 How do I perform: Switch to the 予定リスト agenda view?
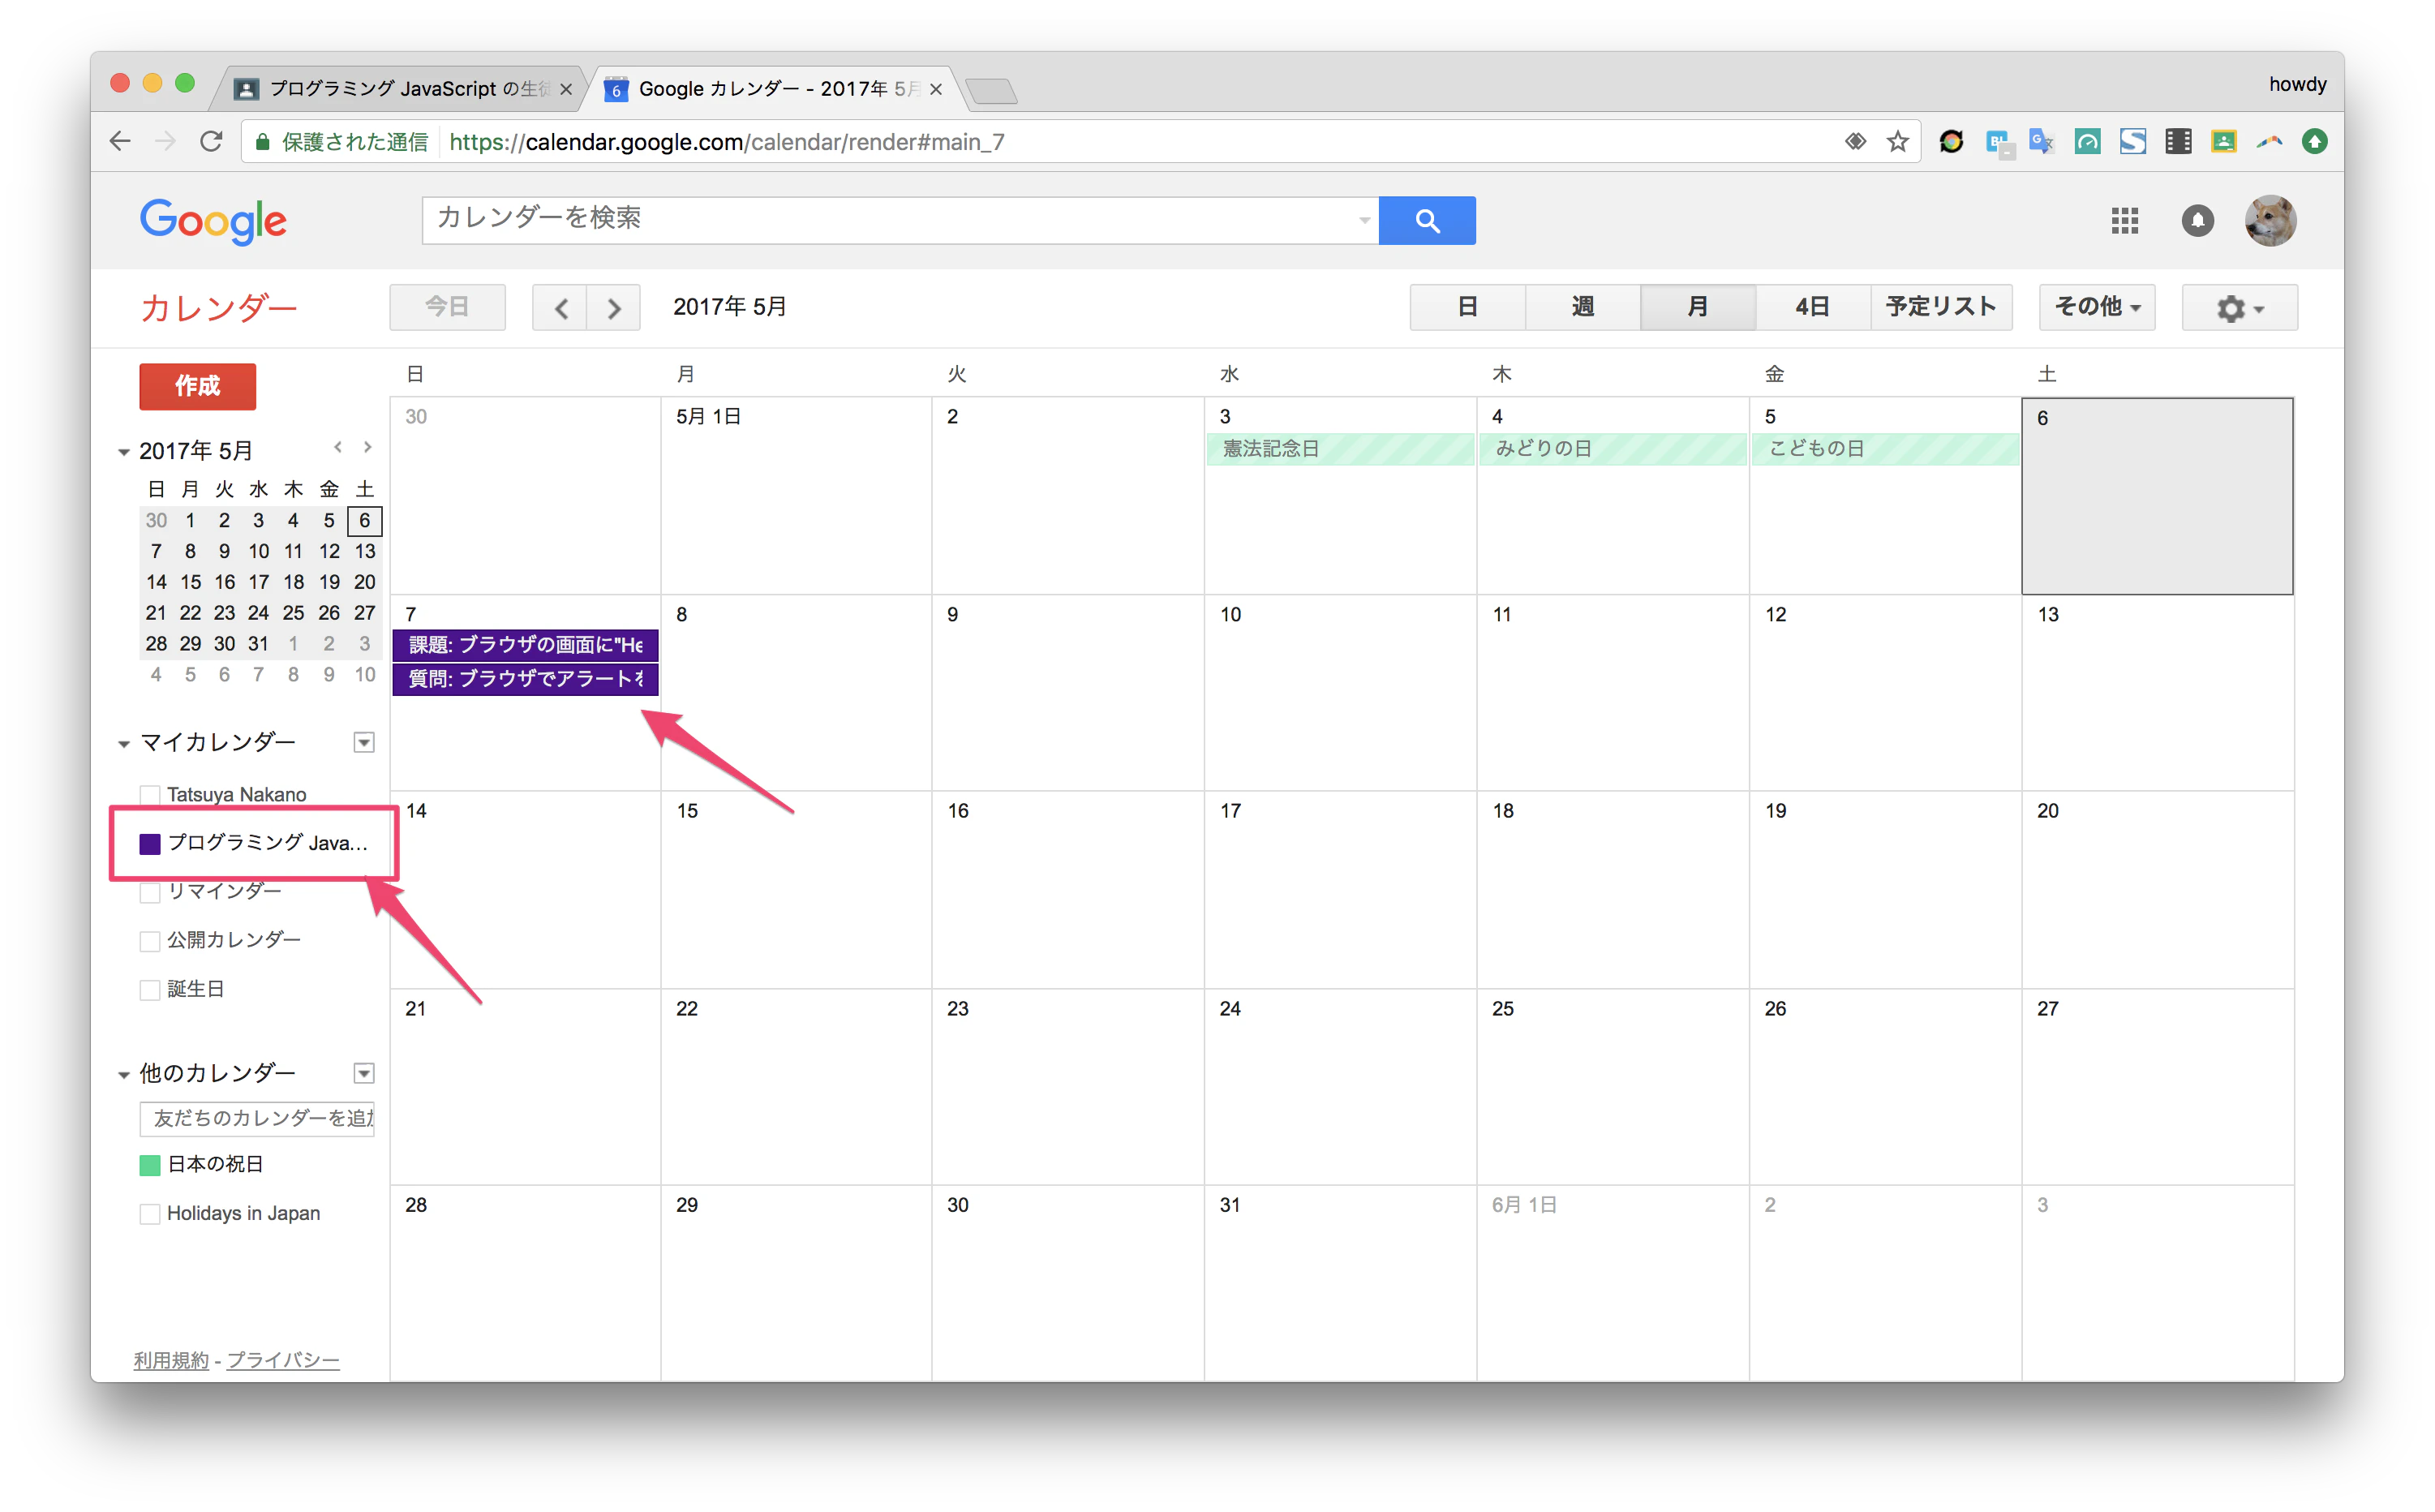[1941, 307]
